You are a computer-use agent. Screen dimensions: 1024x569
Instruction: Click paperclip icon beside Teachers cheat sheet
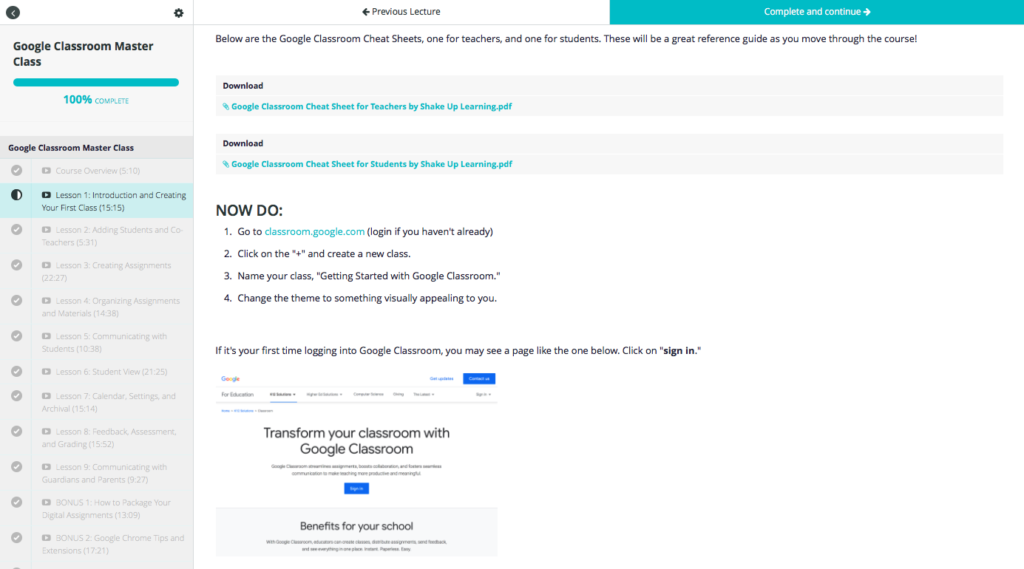tap(225, 106)
